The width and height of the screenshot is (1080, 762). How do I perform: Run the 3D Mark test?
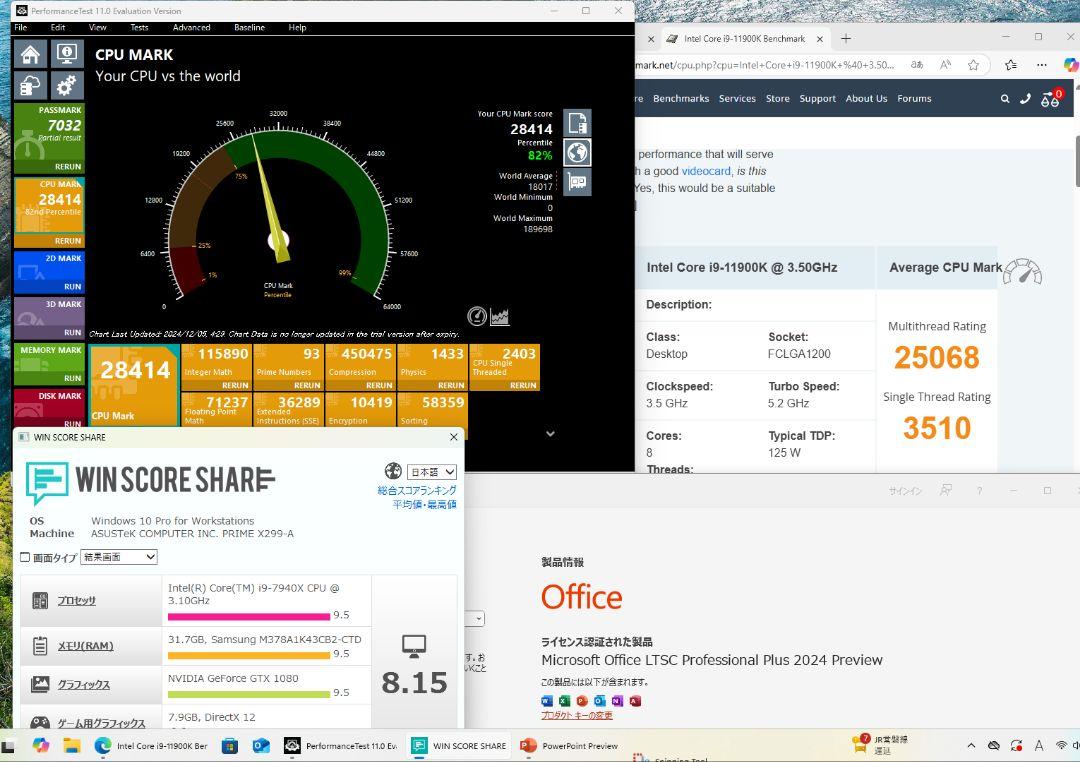point(72,332)
